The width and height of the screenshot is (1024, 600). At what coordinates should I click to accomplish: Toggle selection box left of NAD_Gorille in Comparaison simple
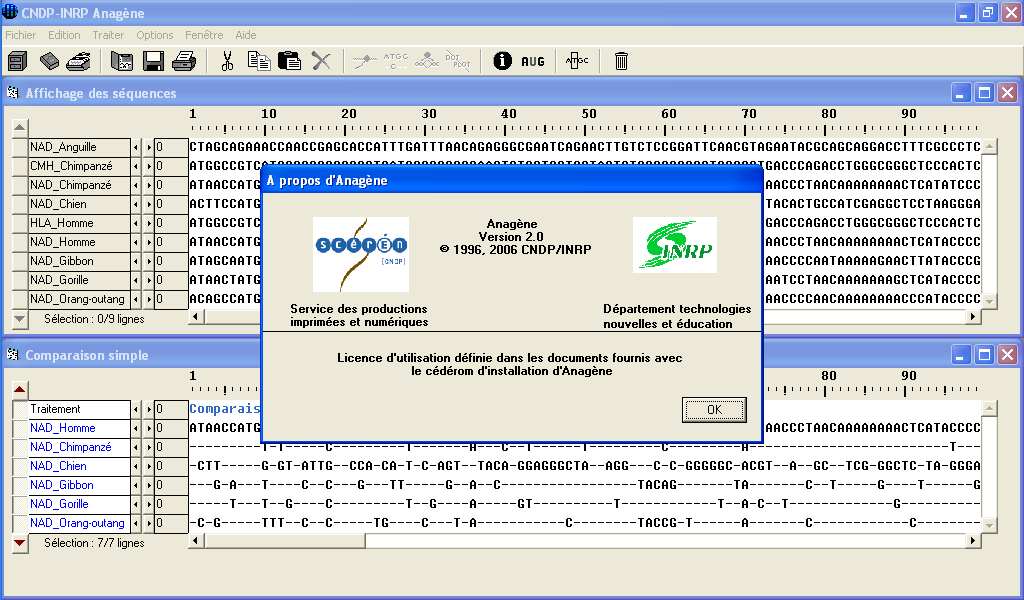pos(20,504)
